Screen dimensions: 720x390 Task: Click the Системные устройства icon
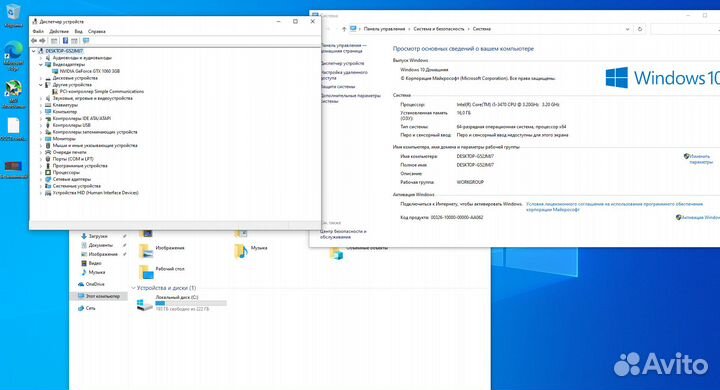click(48, 186)
